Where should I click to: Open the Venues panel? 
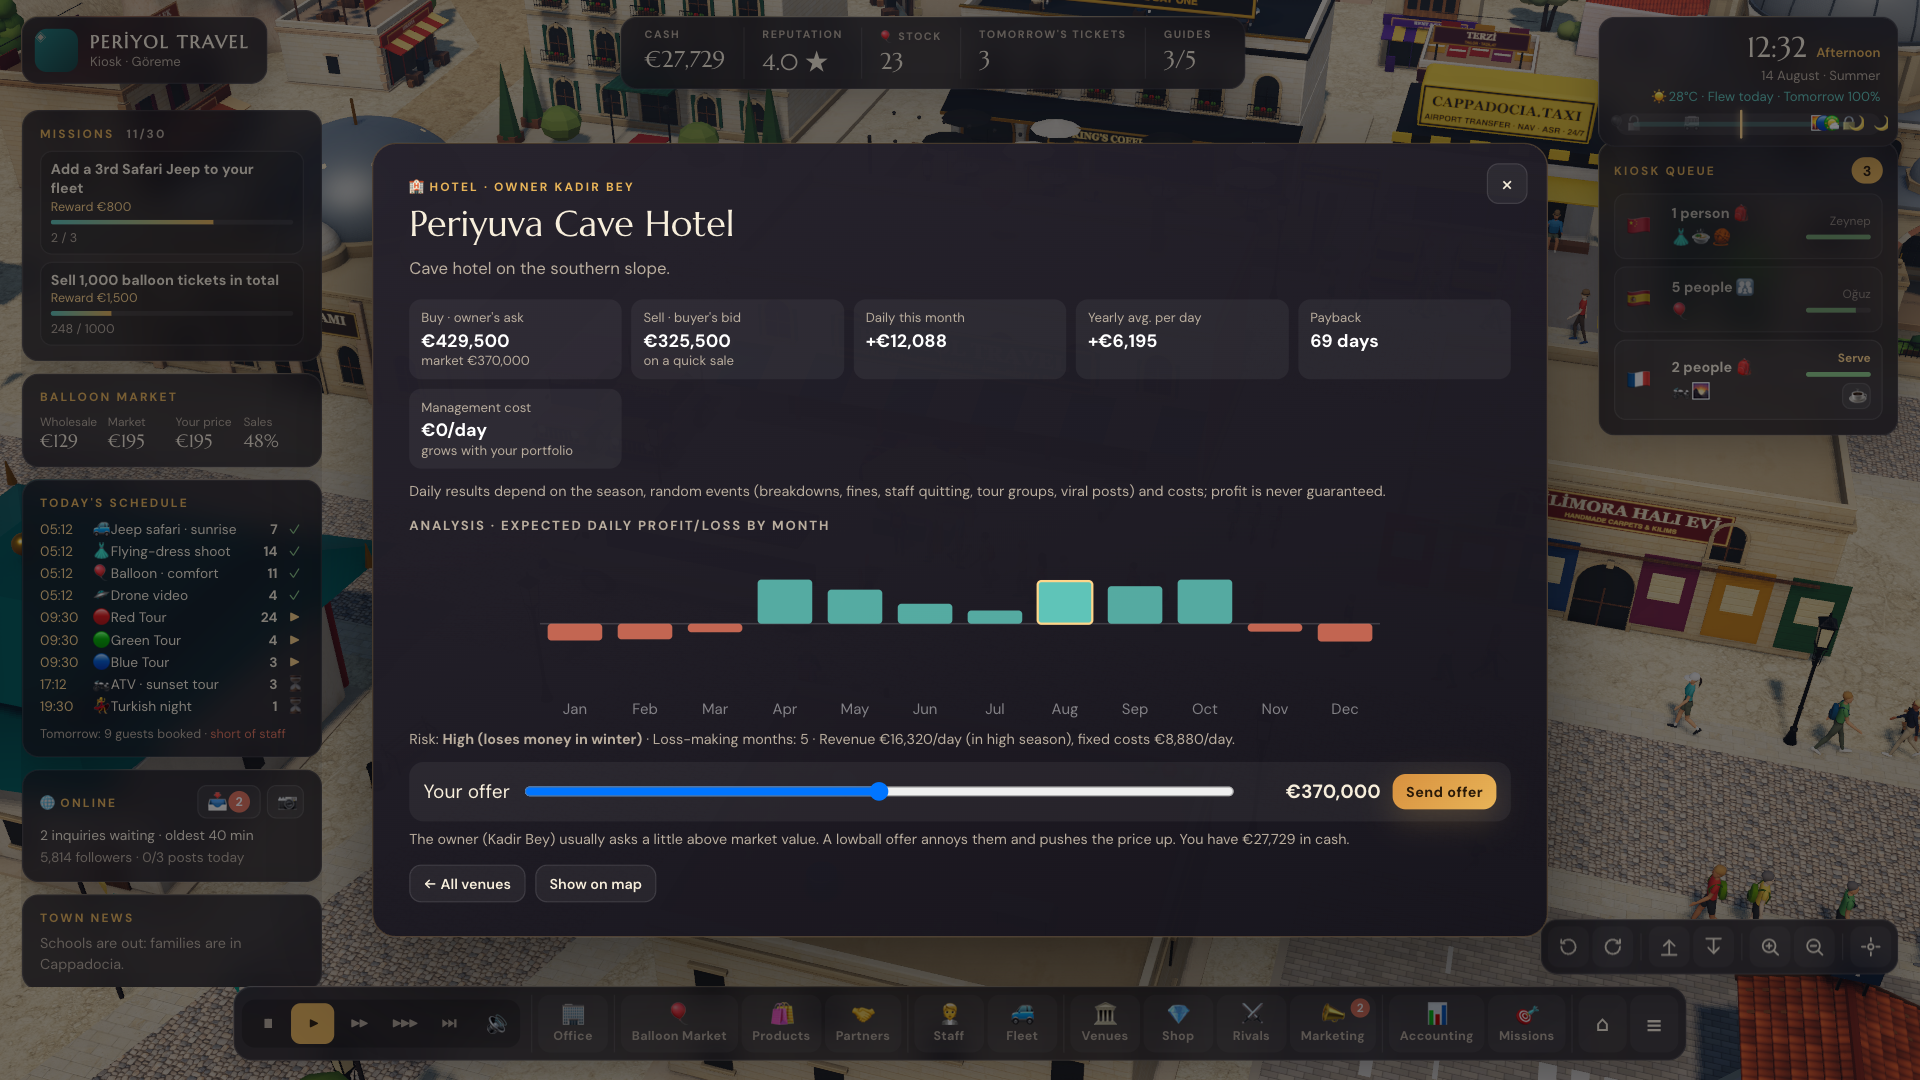pyautogui.click(x=1104, y=1022)
